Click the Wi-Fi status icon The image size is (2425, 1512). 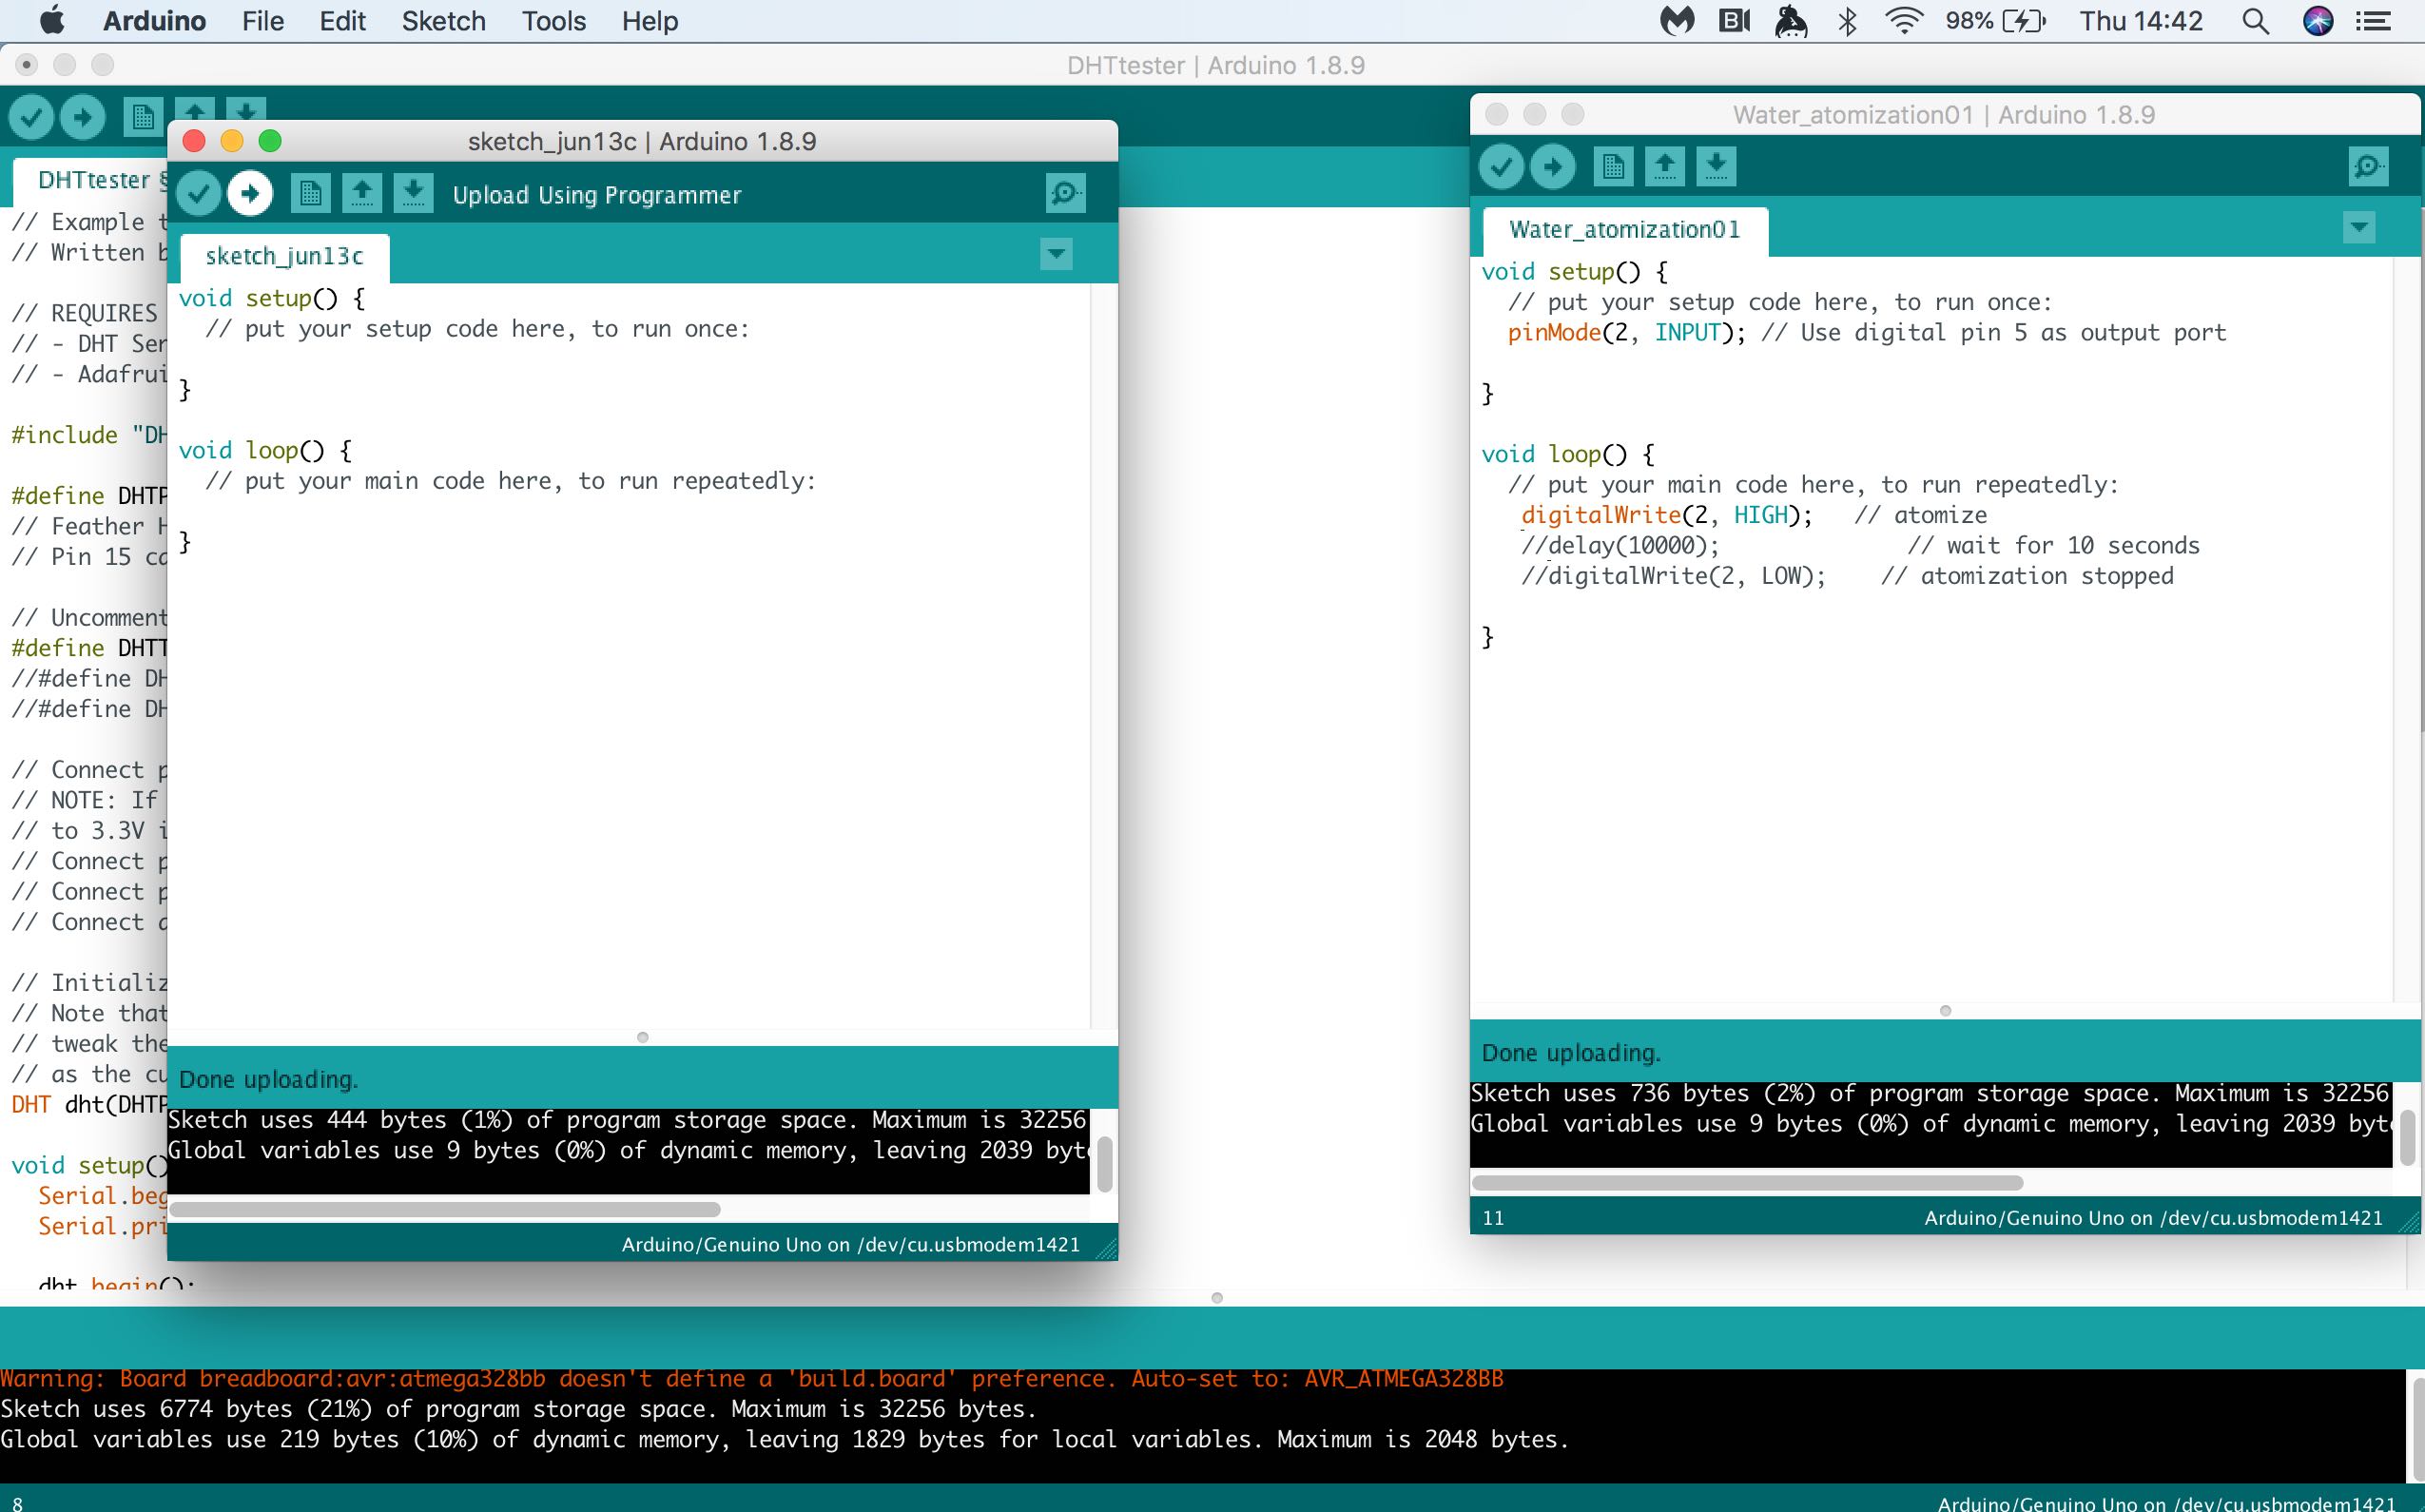click(x=1904, y=21)
